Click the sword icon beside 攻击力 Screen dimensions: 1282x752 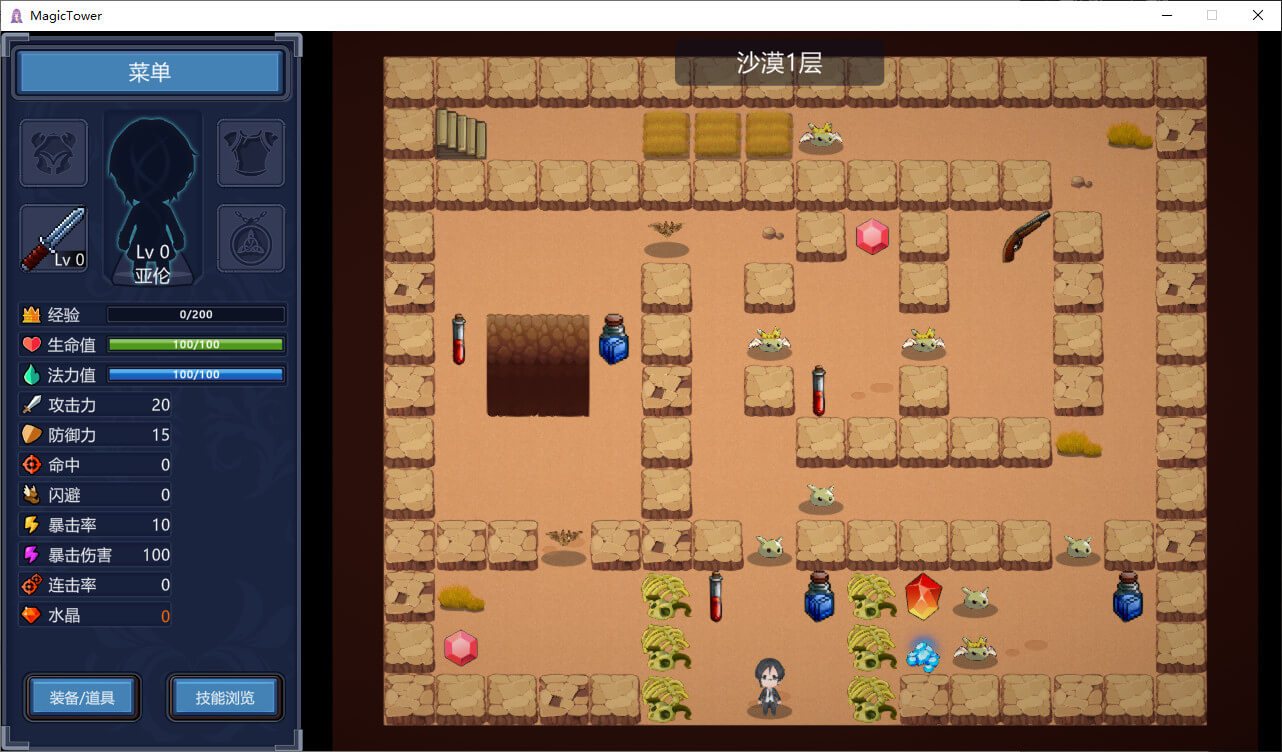pyautogui.click(x=32, y=405)
